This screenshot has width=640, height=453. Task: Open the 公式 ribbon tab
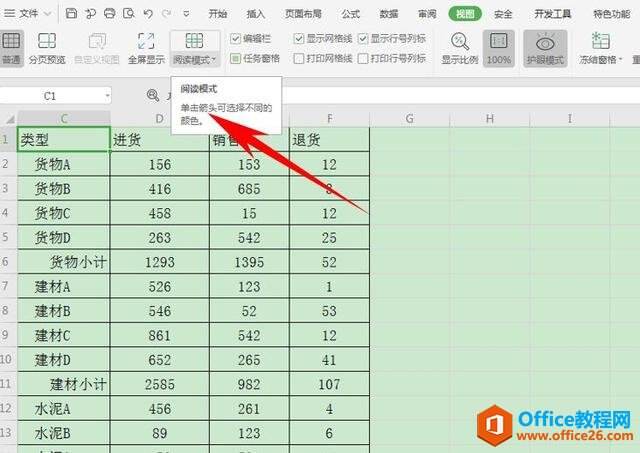(351, 14)
